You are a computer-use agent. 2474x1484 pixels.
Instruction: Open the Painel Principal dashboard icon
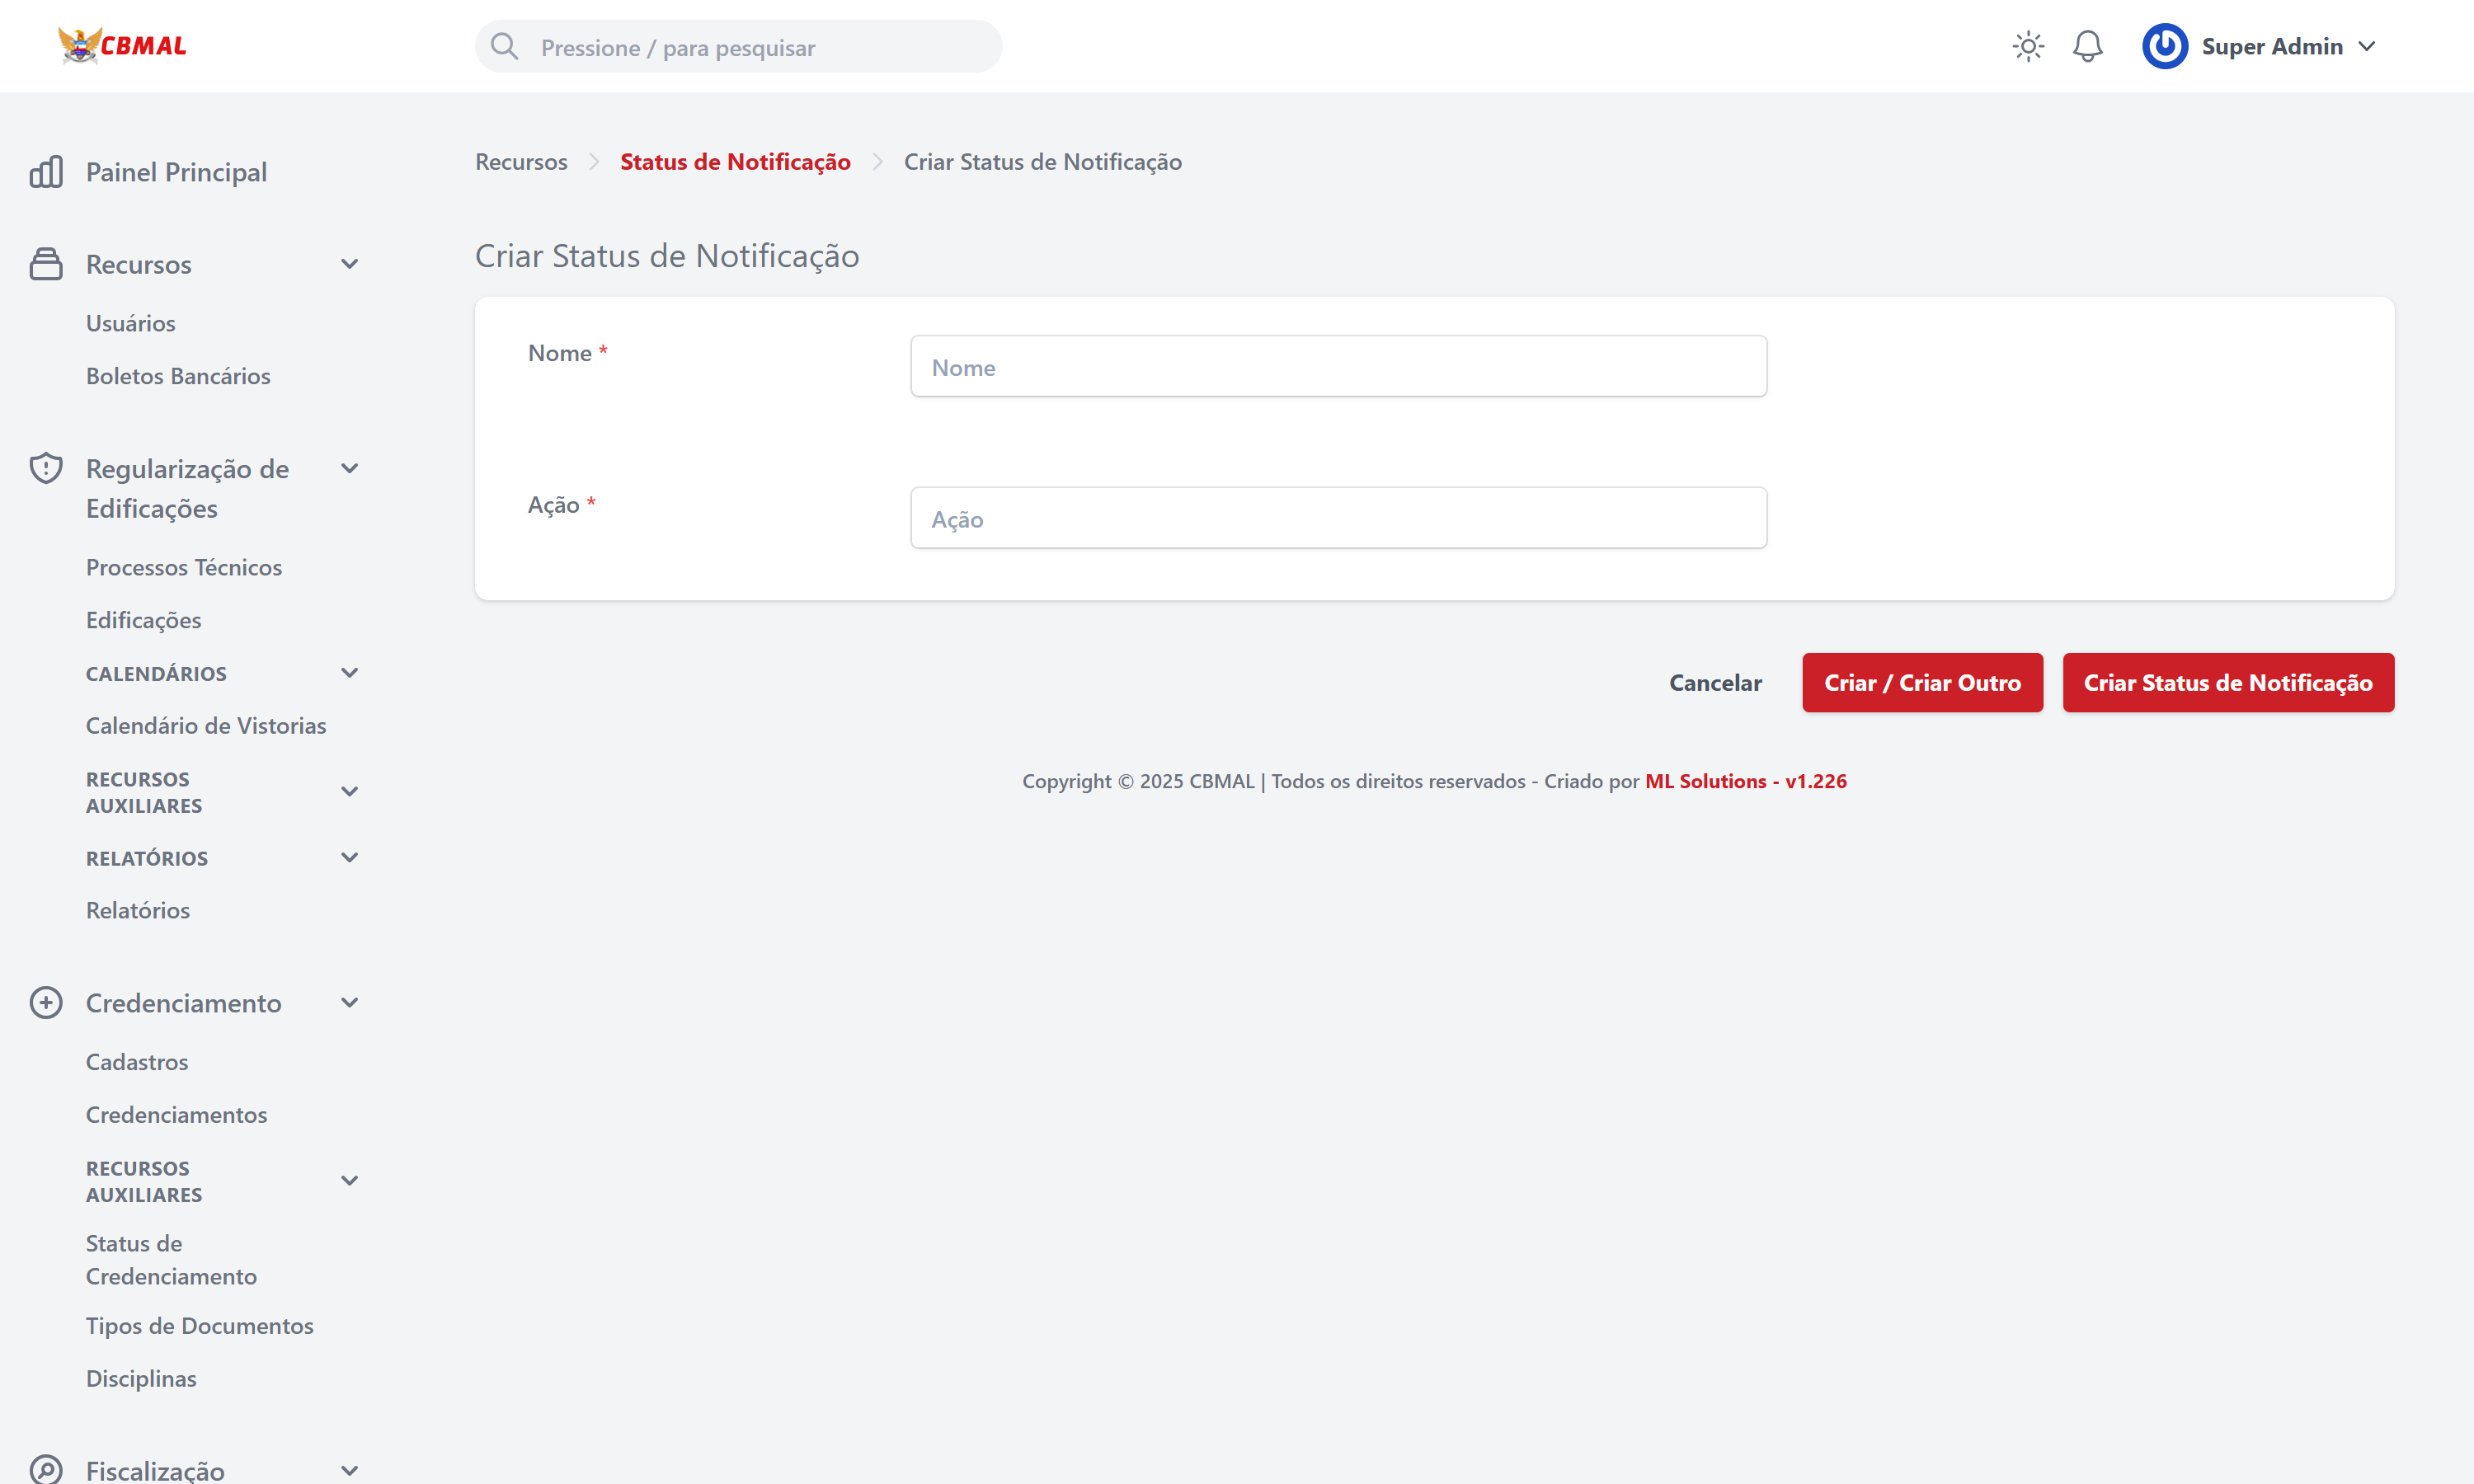coord(46,171)
